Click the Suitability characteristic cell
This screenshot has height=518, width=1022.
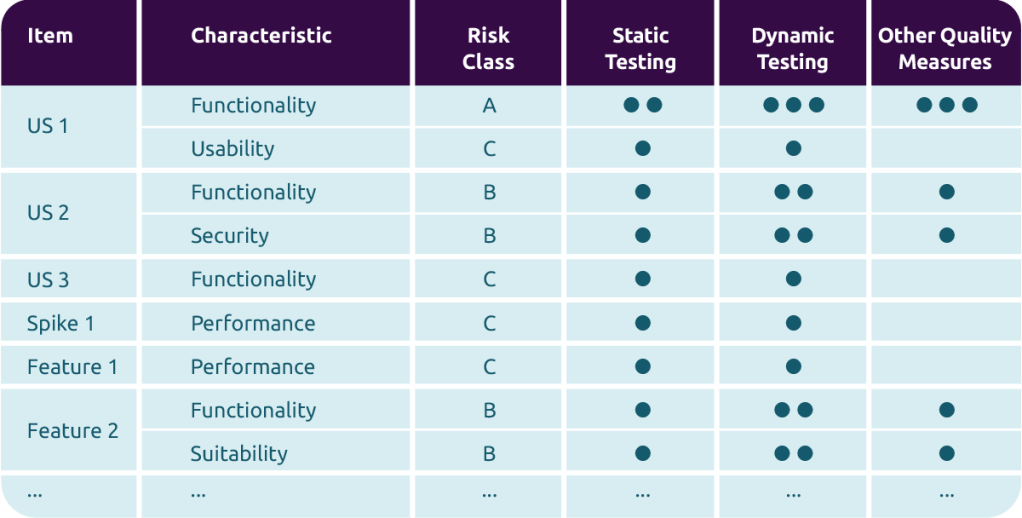239,454
